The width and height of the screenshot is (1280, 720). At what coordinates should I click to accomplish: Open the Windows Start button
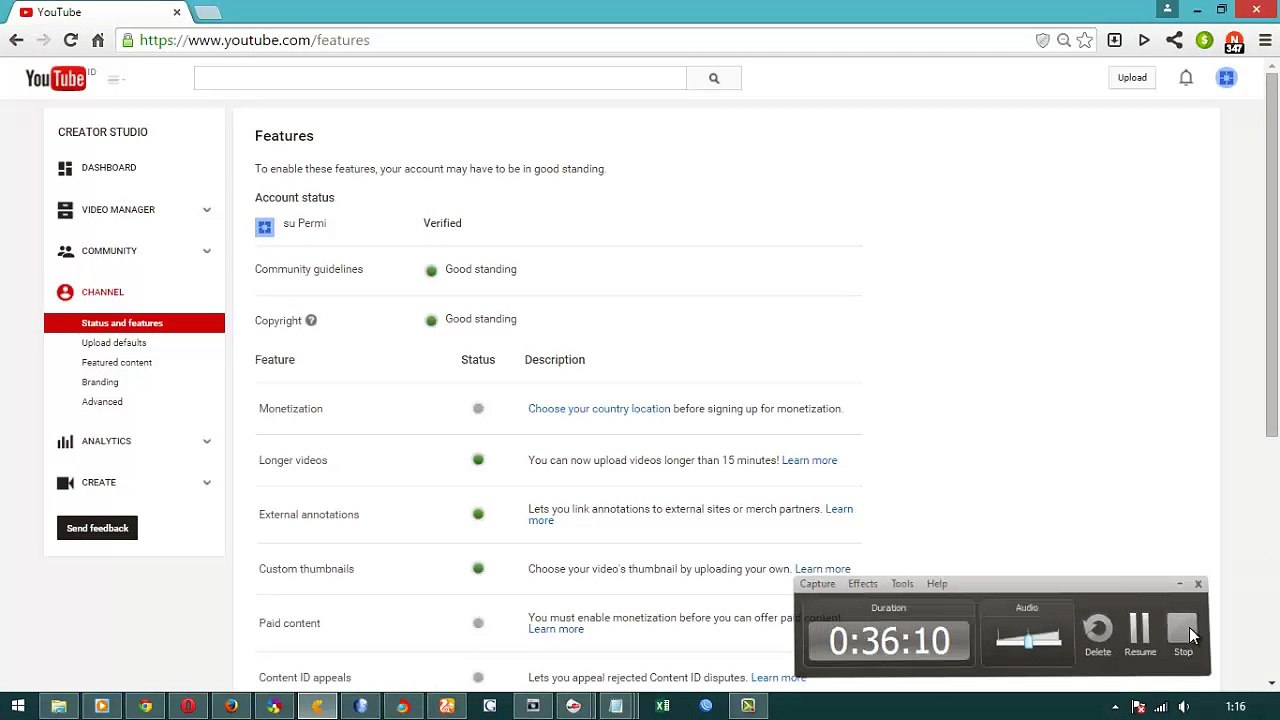coord(17,706)
